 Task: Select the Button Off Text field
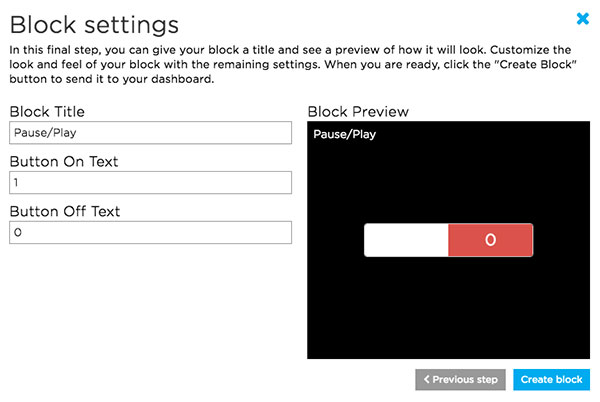coord(150,232)
